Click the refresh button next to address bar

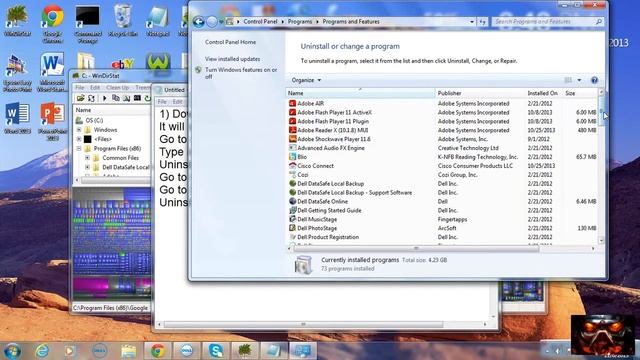point(483,22)
